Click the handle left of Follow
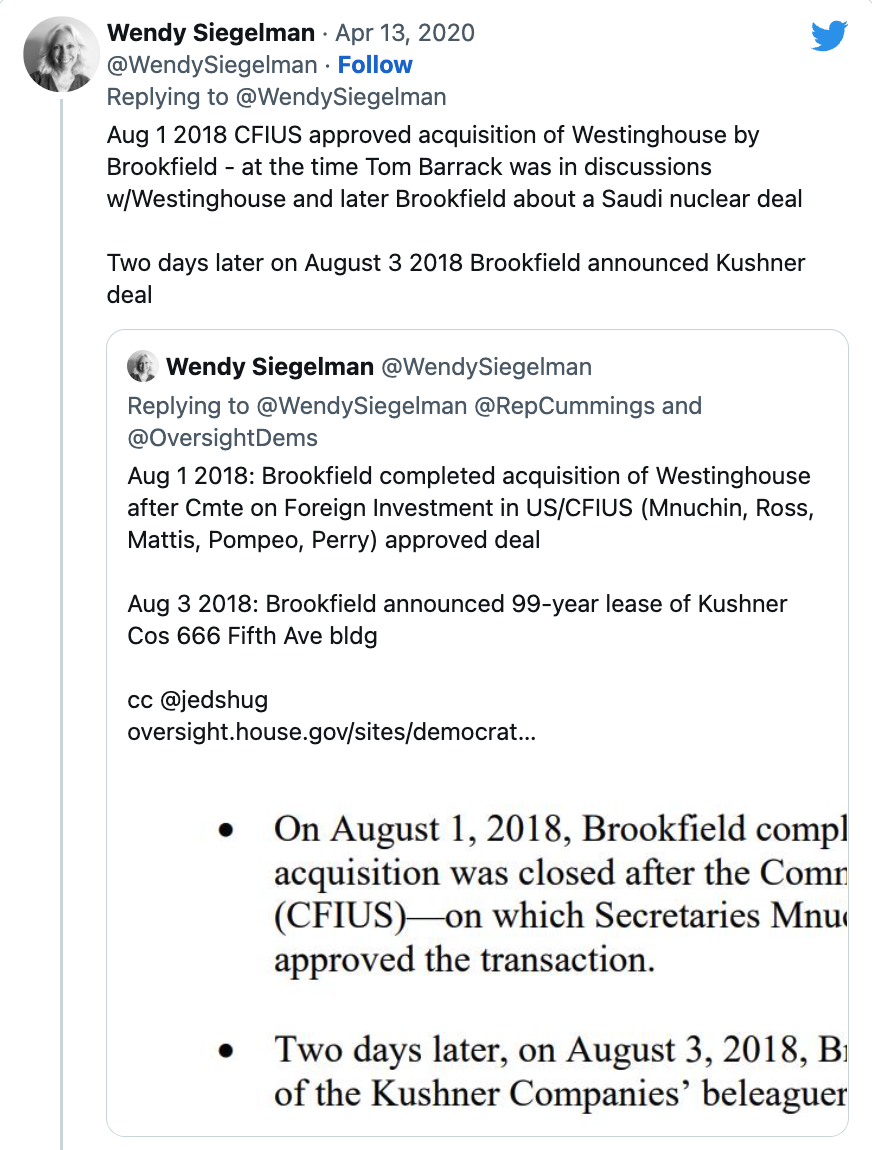 (x=211, y=65)
